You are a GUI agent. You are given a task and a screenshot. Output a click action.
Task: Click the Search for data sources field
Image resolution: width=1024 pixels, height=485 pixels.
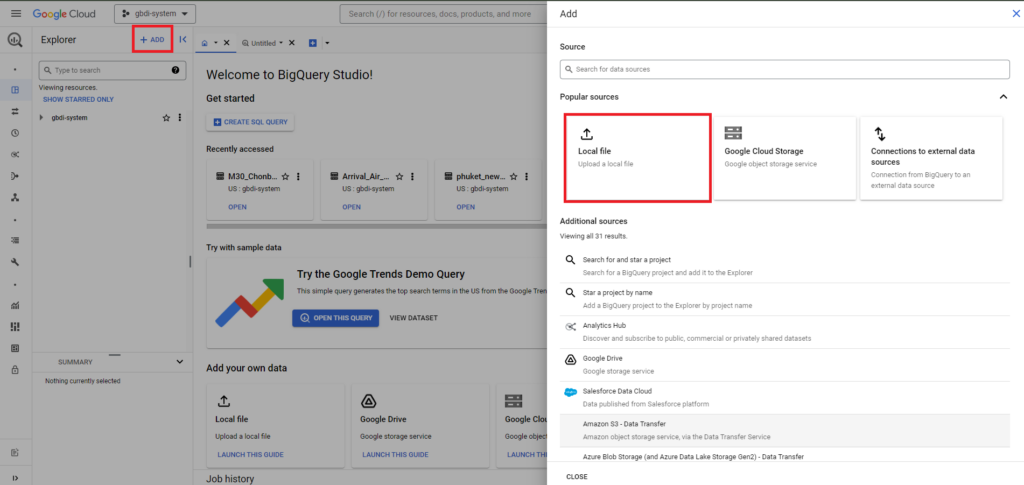pos(784,69)
